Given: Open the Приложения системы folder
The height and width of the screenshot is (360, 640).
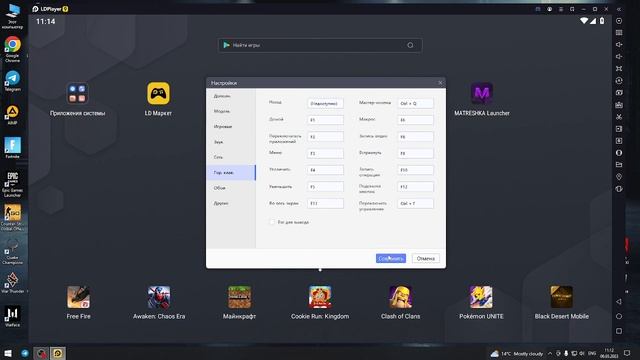Looking at the screenshot, I should click(x=77, y=93).
